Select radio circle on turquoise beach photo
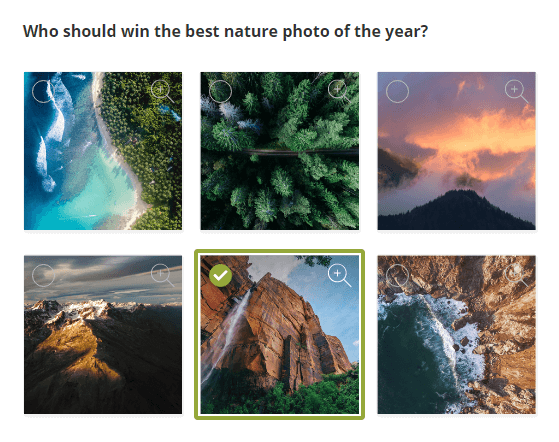Screen dimensions: 559x442 43,91
